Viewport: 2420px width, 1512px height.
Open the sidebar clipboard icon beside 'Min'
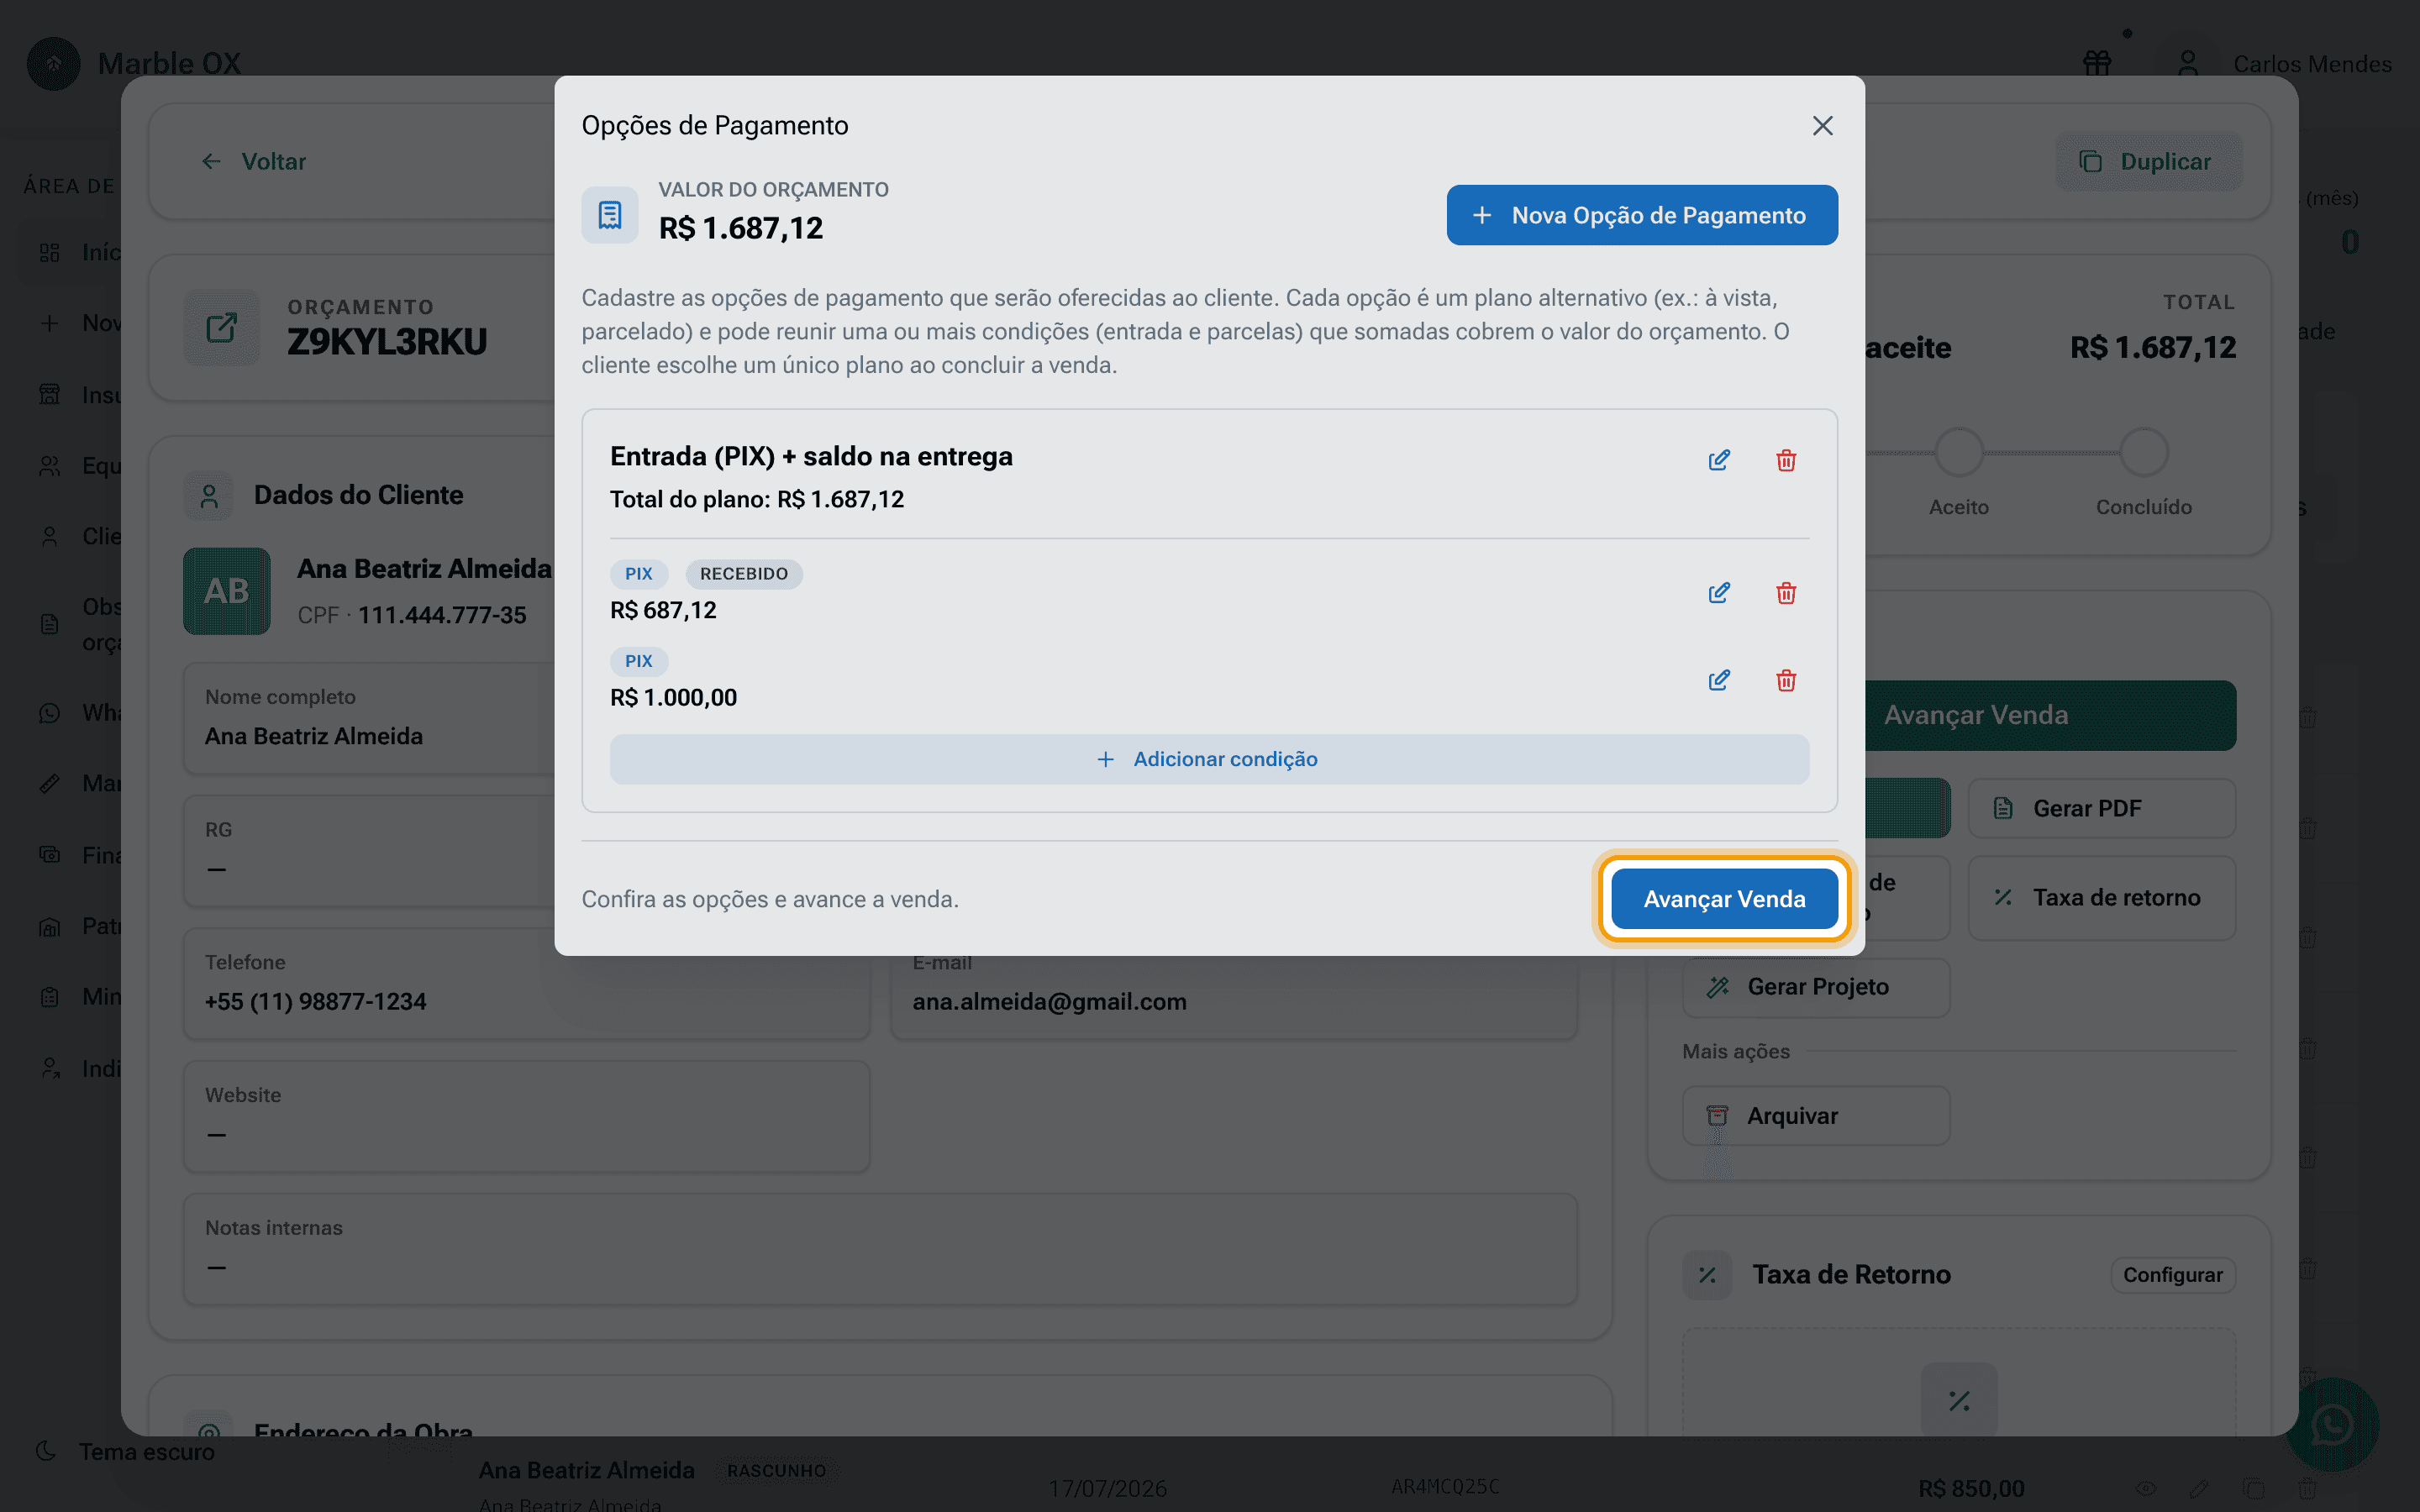[x=50, y=997]
